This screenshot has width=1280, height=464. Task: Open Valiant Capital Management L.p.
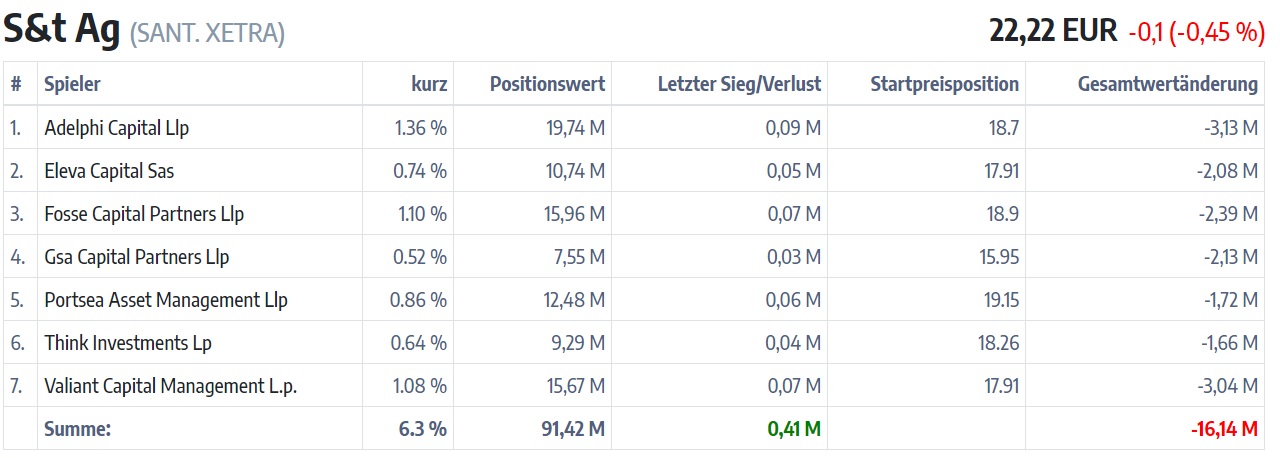click(x=171, y=386)
